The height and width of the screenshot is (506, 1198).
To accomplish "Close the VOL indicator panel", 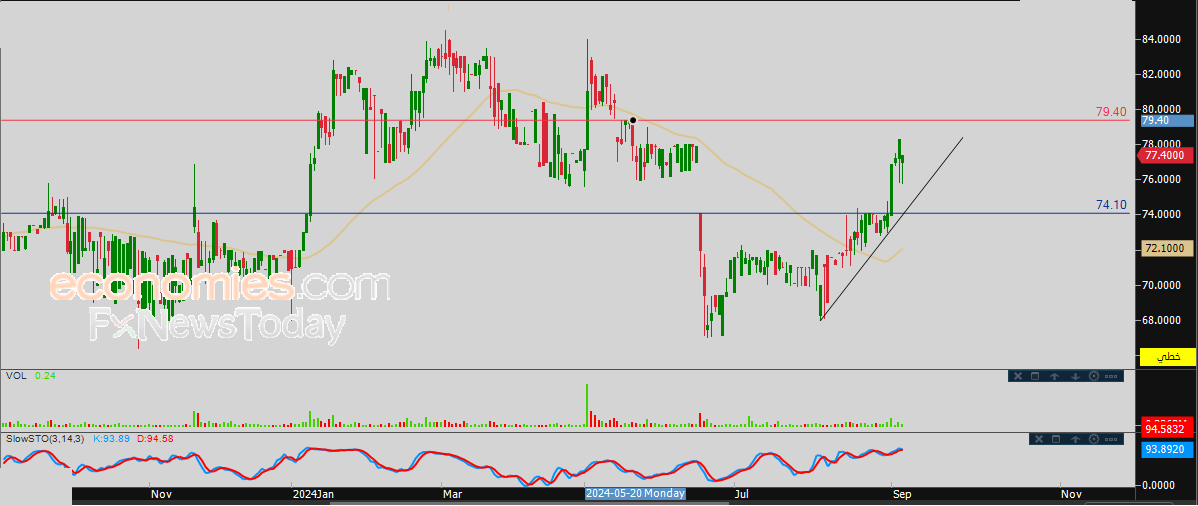I will tap(1018, 376).
